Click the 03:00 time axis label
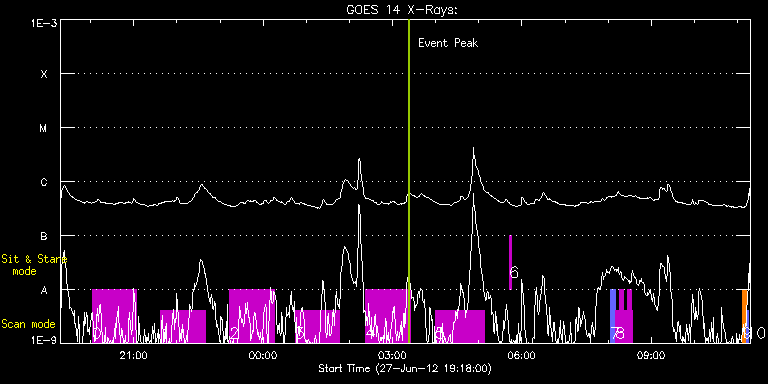Image resolution: width=768 pixels, height=384 pixels. pyautogui.click(x=392, y=354)
